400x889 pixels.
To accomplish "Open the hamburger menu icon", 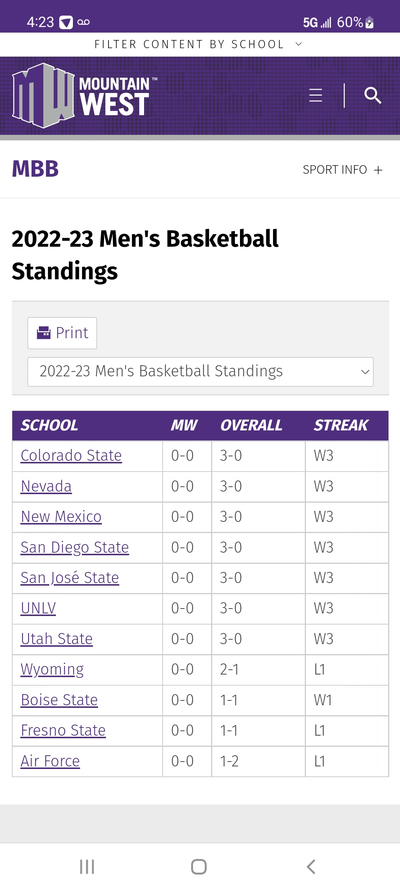I will 316,95.
